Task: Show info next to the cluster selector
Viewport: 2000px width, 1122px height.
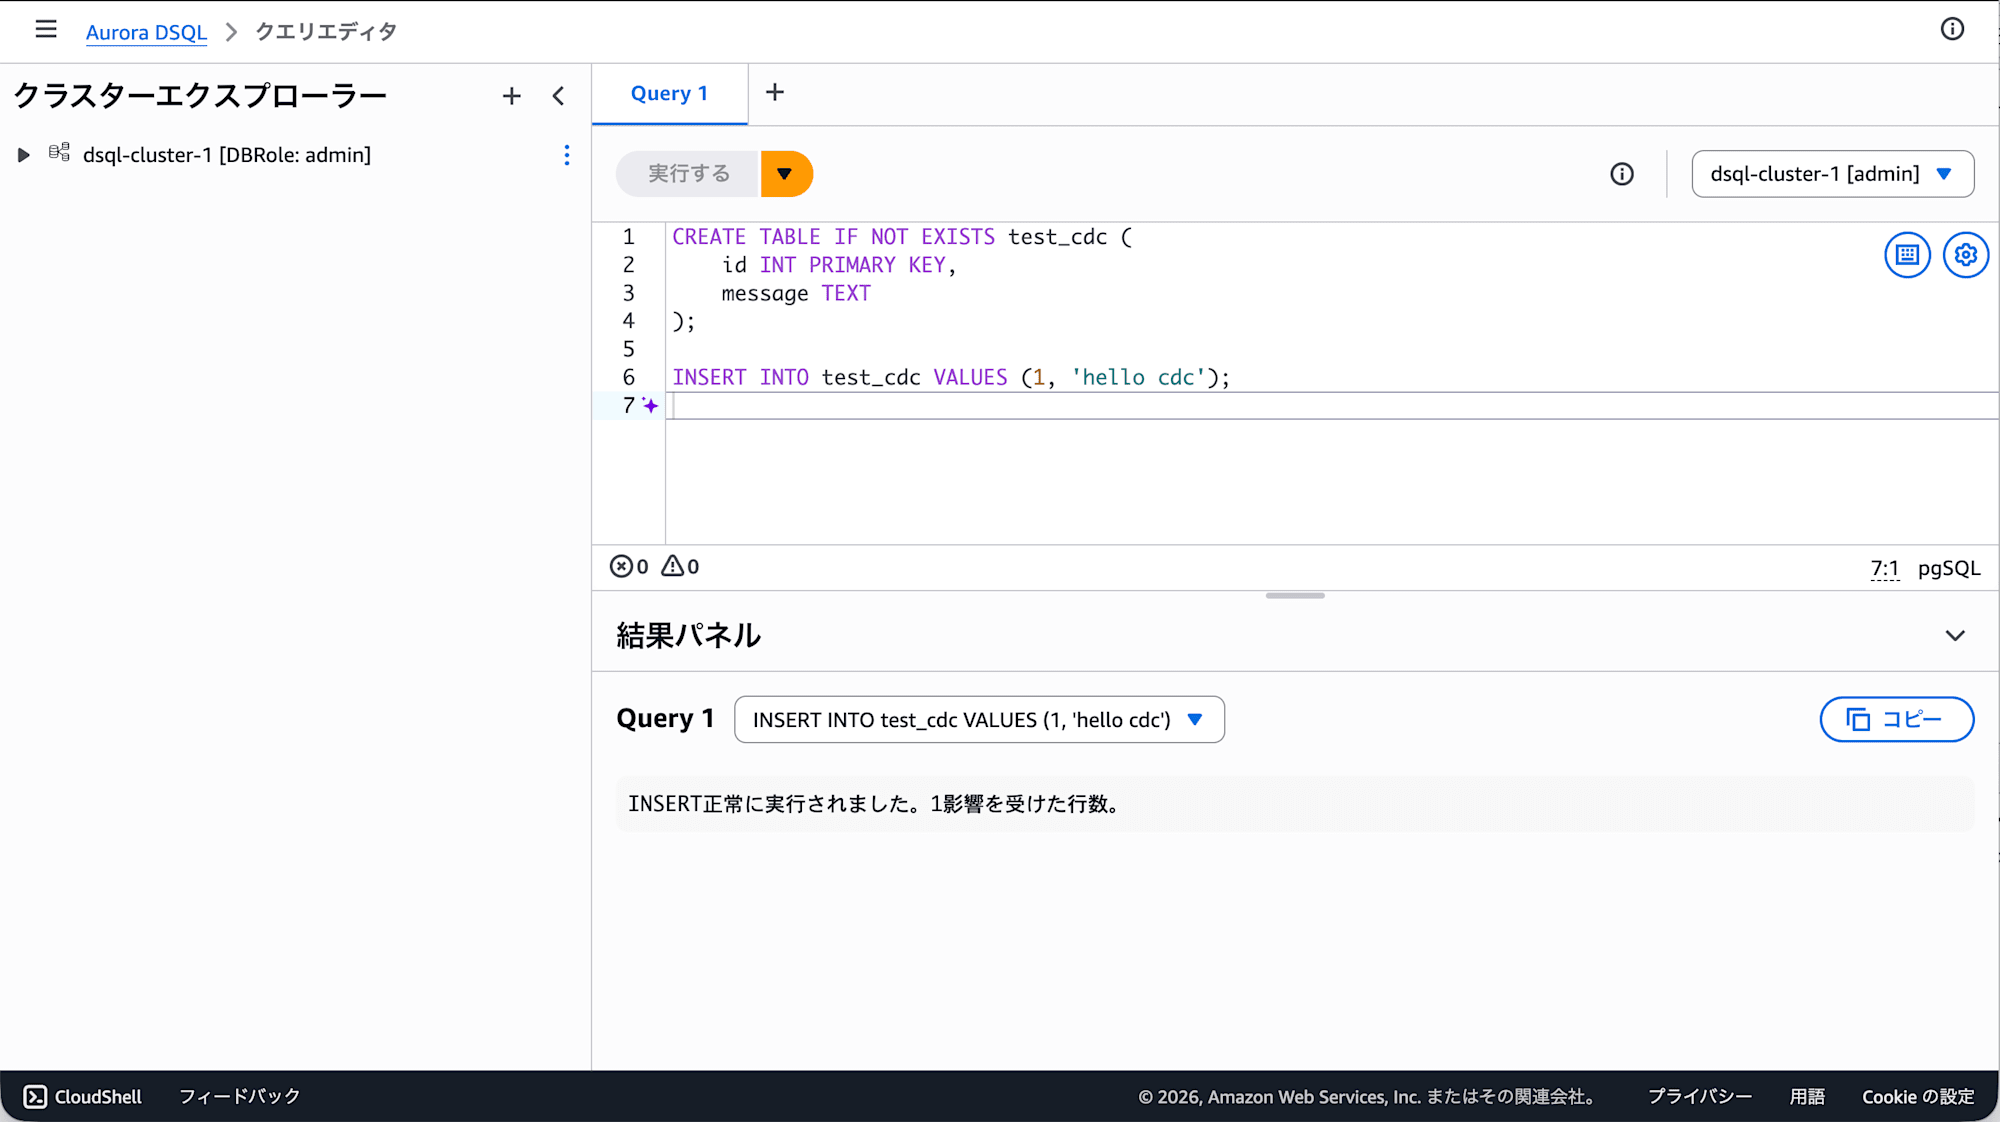Action: [1622, 174]
